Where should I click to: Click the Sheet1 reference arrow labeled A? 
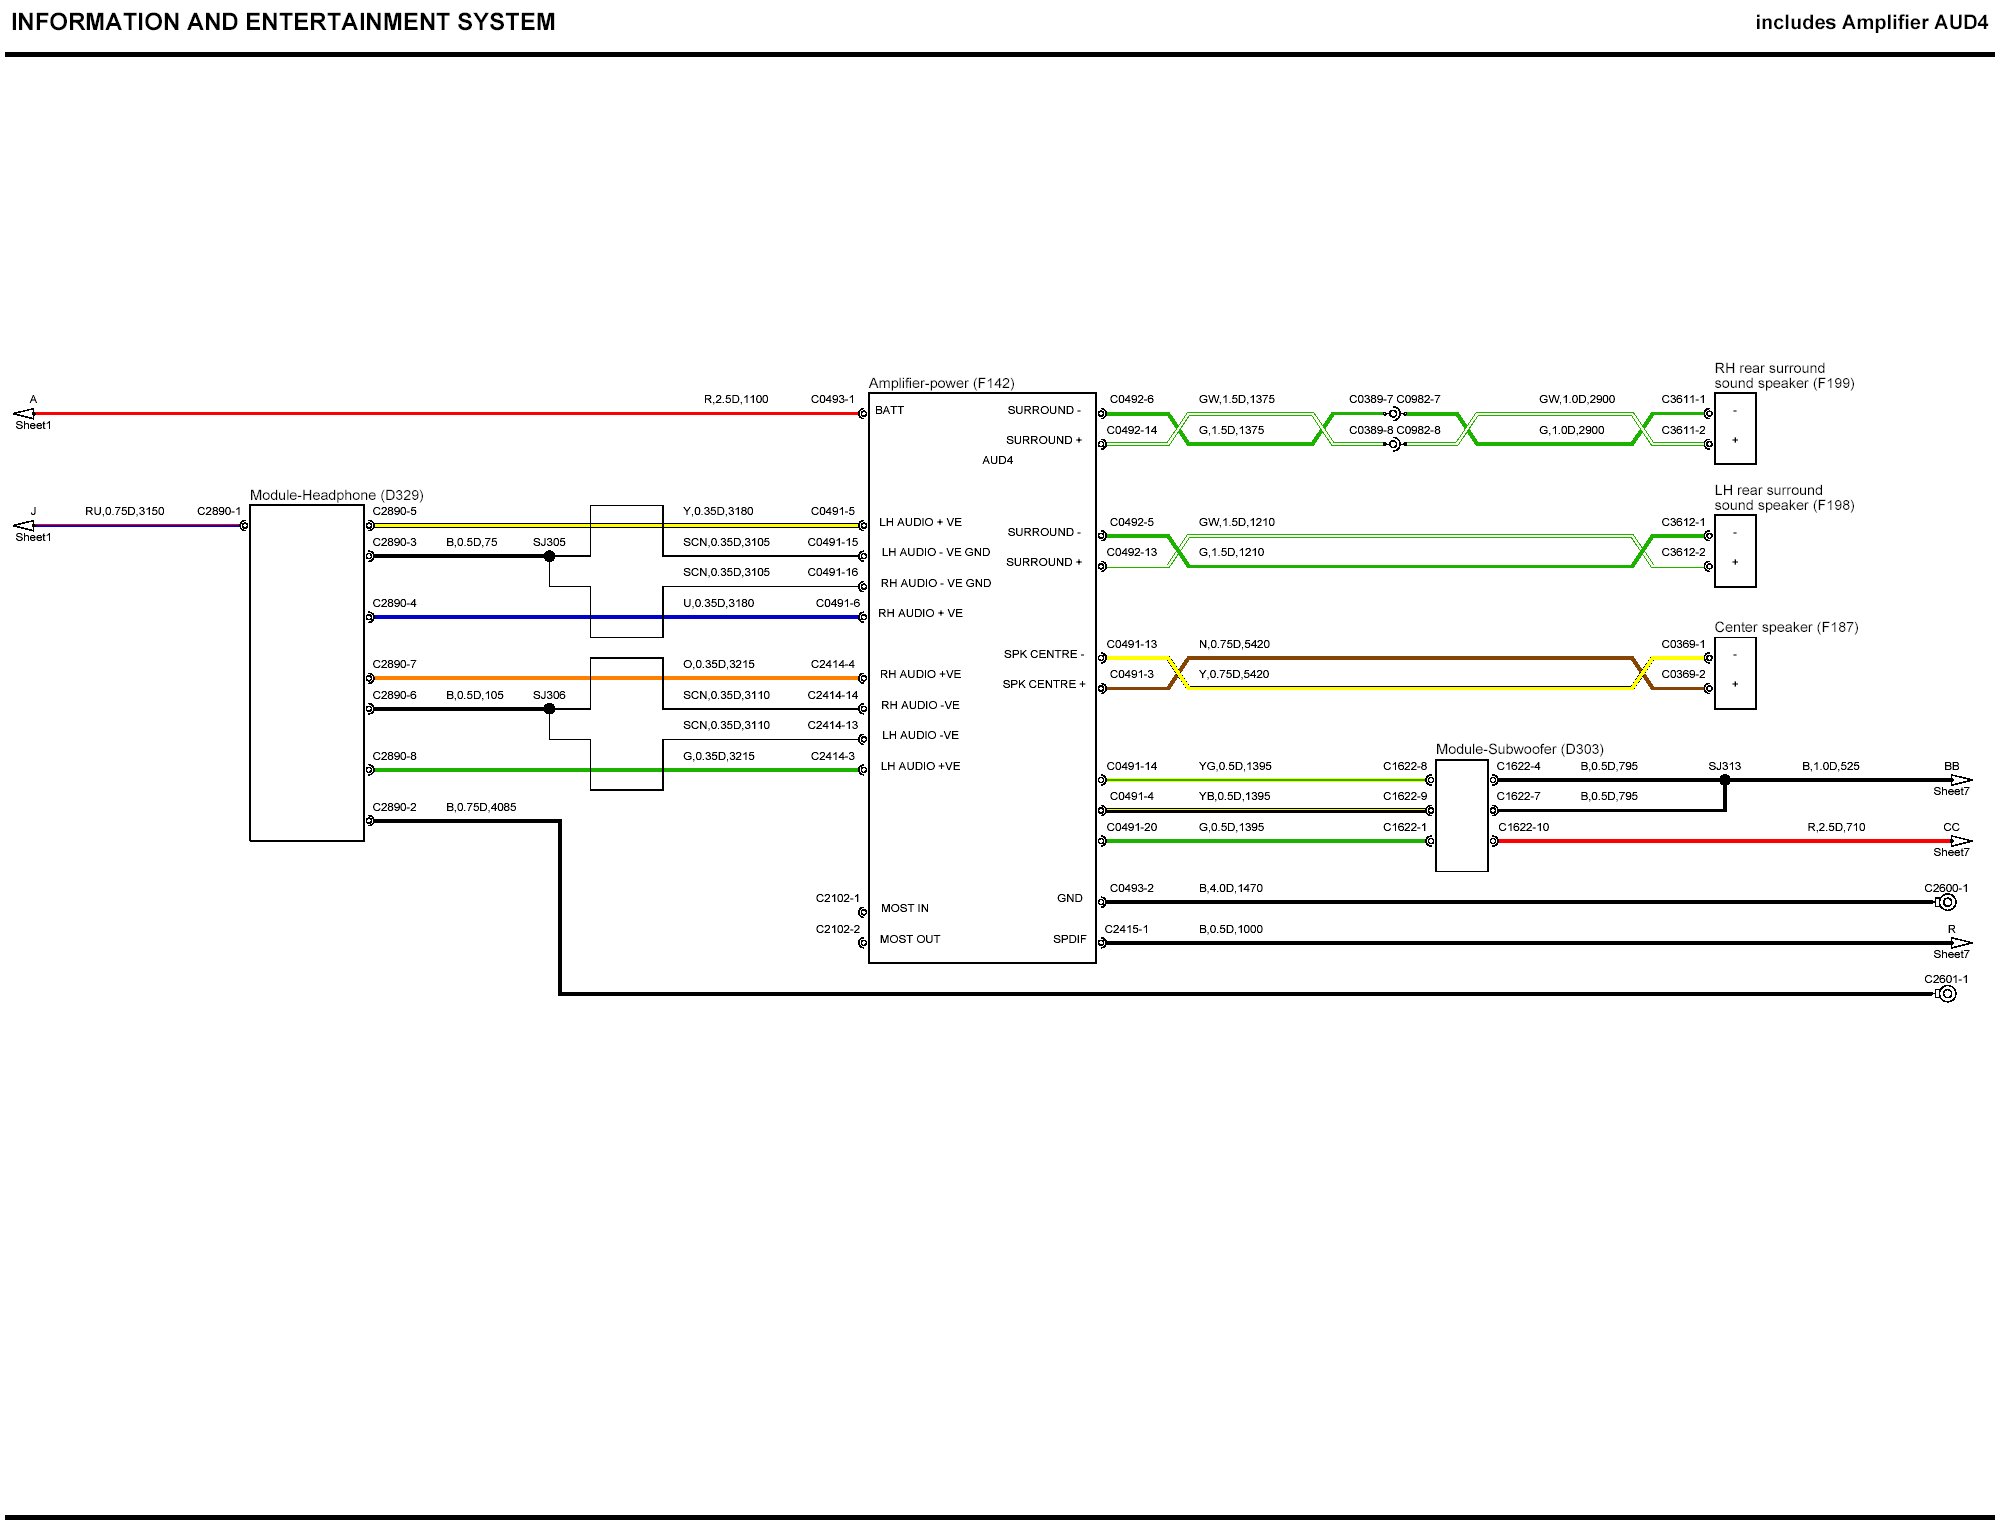pyautogui.click(x=23, y=413)
